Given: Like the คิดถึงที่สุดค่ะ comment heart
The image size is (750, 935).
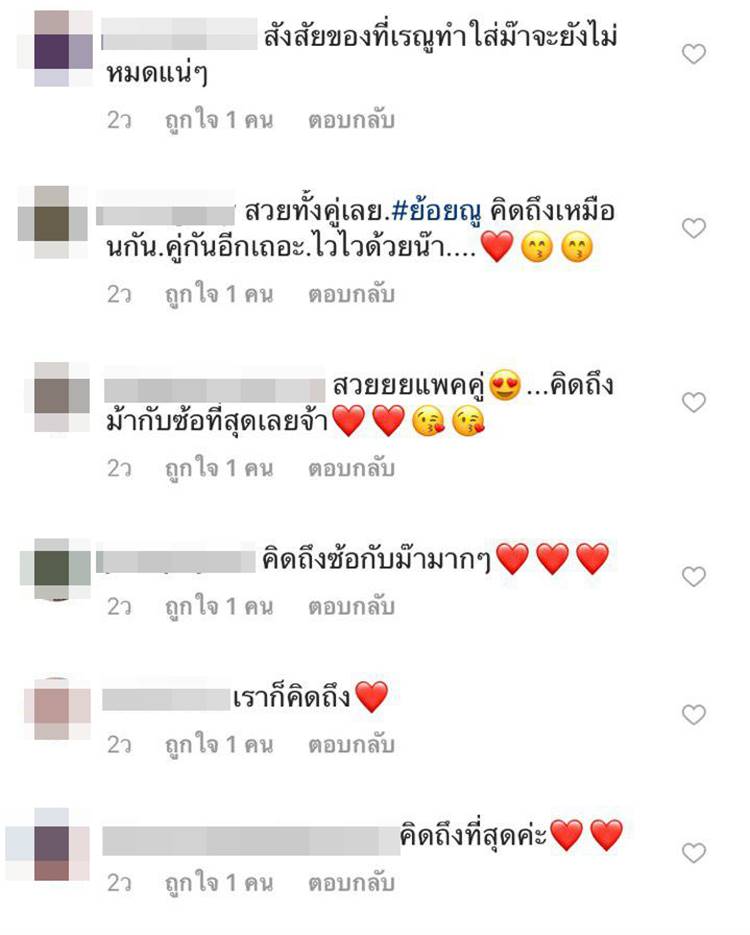Looking at the screenshot, I should [693, 853].
